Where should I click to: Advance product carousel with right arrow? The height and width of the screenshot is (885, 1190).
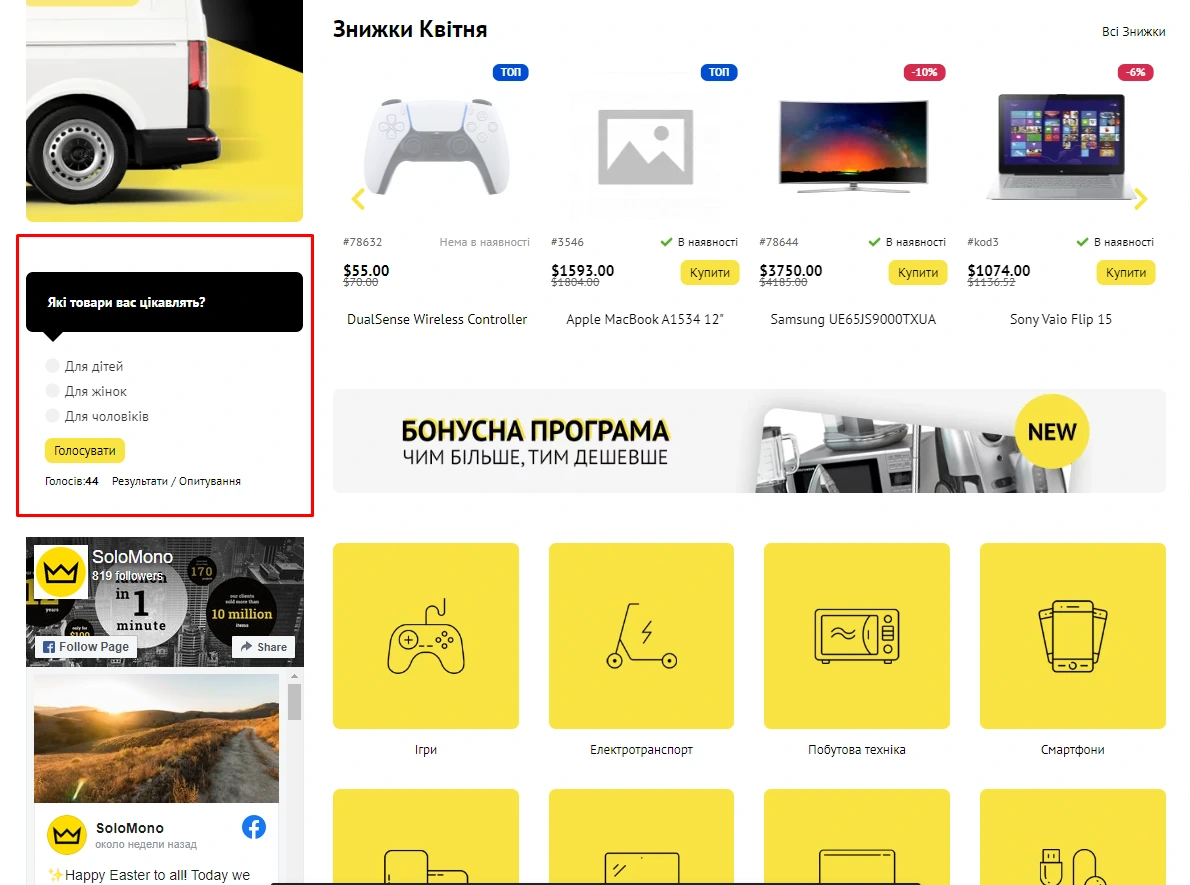tap(1140, 199)
